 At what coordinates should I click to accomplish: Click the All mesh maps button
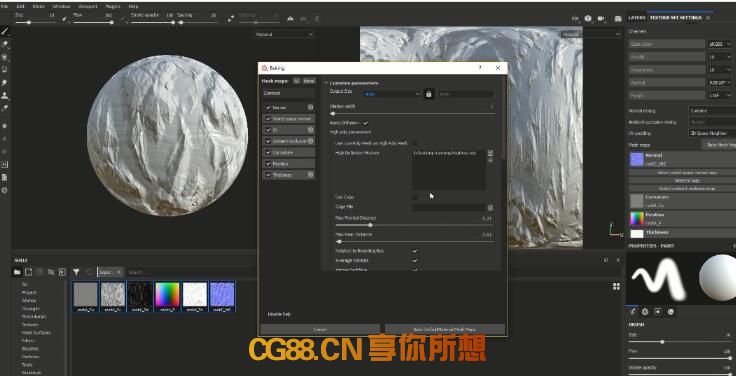tap(296, 81)
